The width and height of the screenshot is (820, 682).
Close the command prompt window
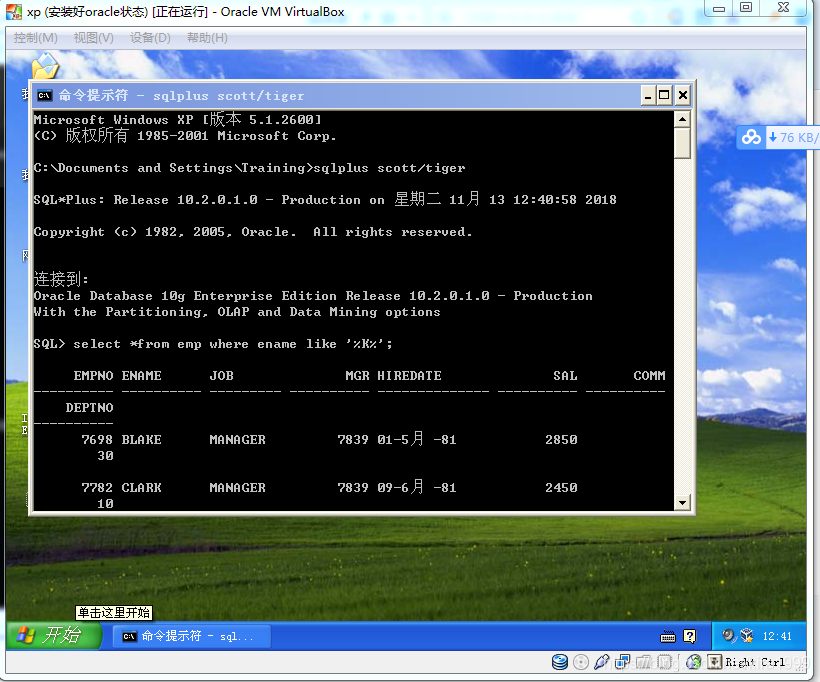click(682, 95)
